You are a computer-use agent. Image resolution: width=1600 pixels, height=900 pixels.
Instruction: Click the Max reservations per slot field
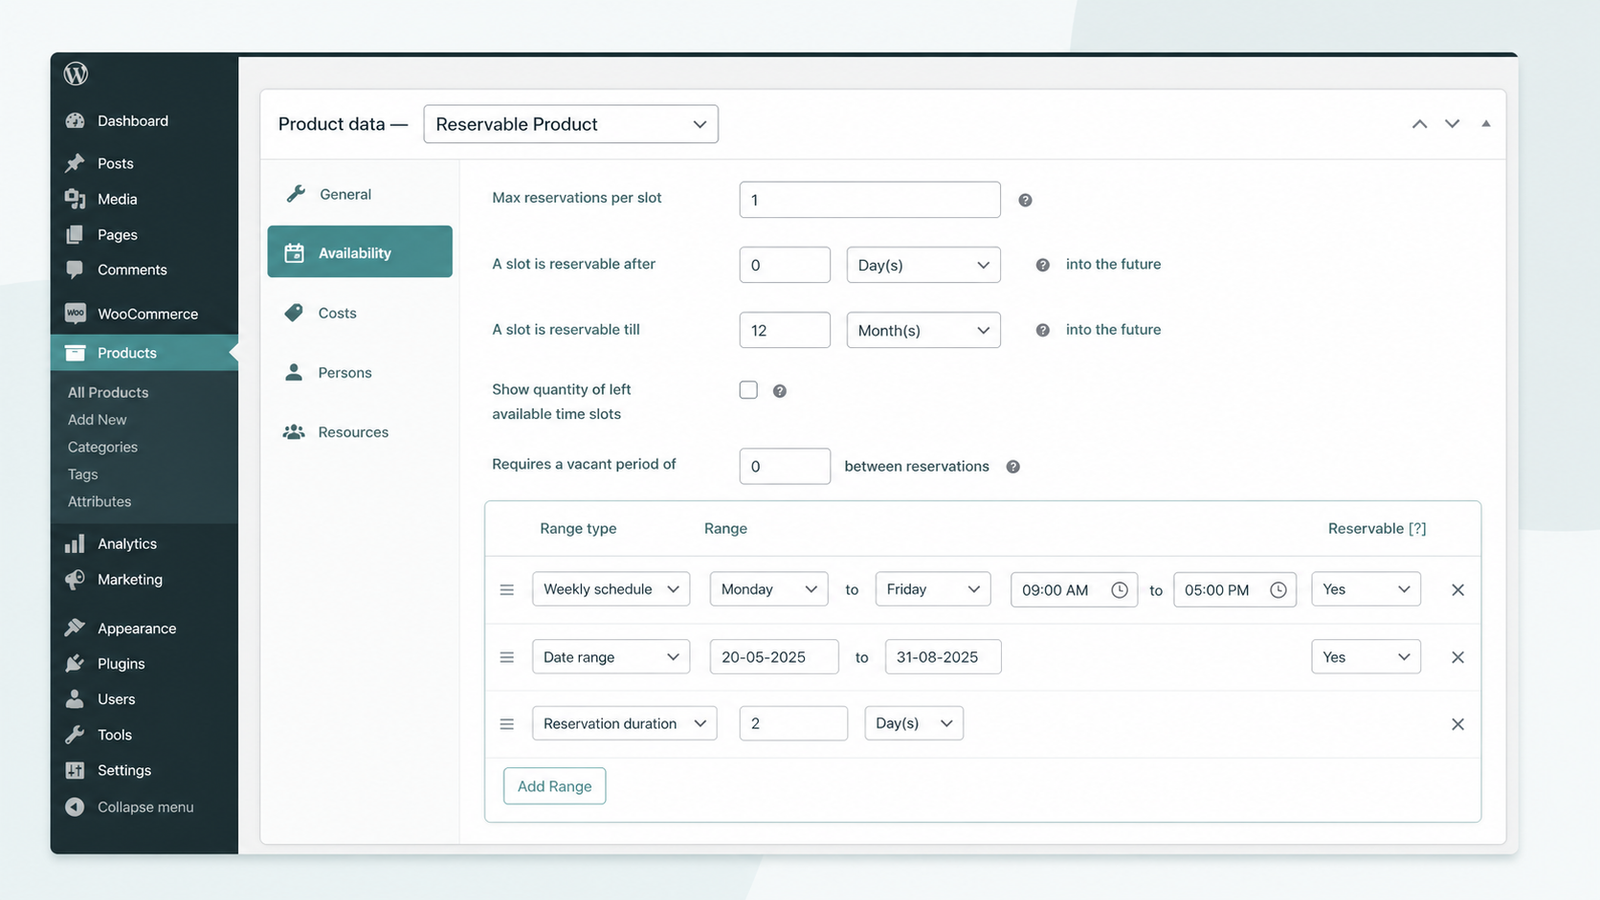point(870,200)
